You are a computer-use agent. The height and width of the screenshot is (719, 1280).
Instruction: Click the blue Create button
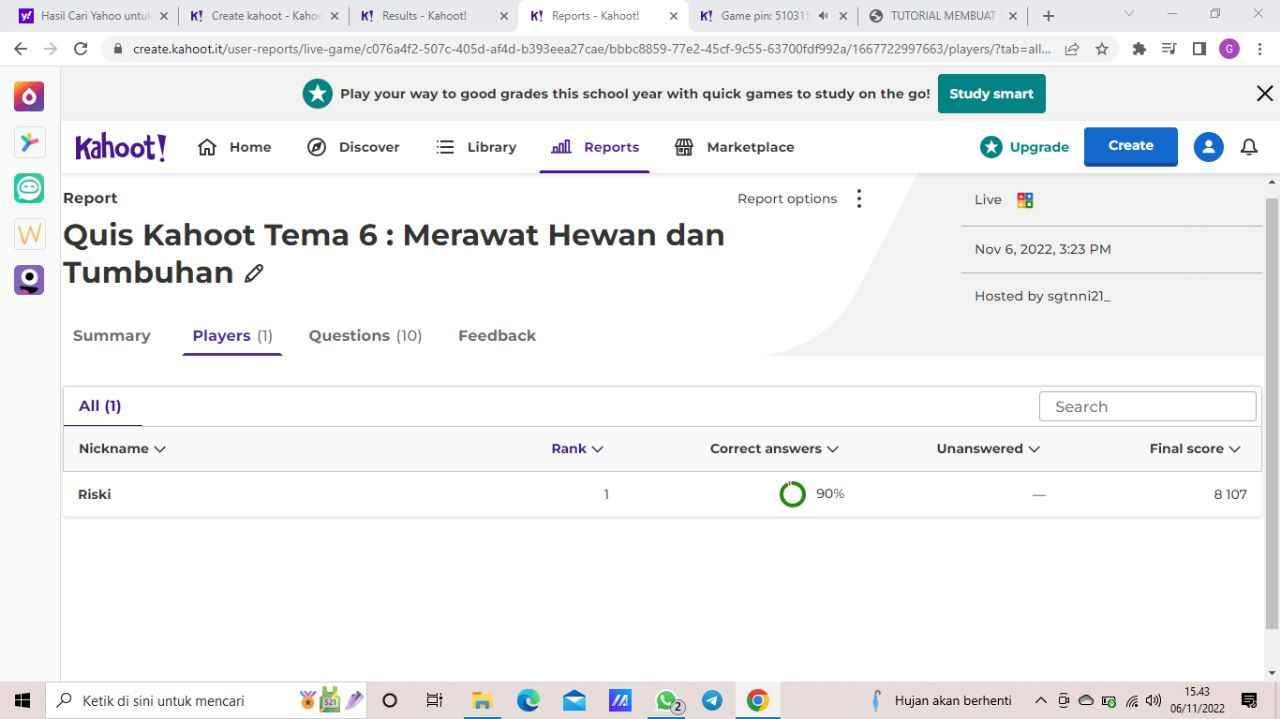pos(1131,146)
